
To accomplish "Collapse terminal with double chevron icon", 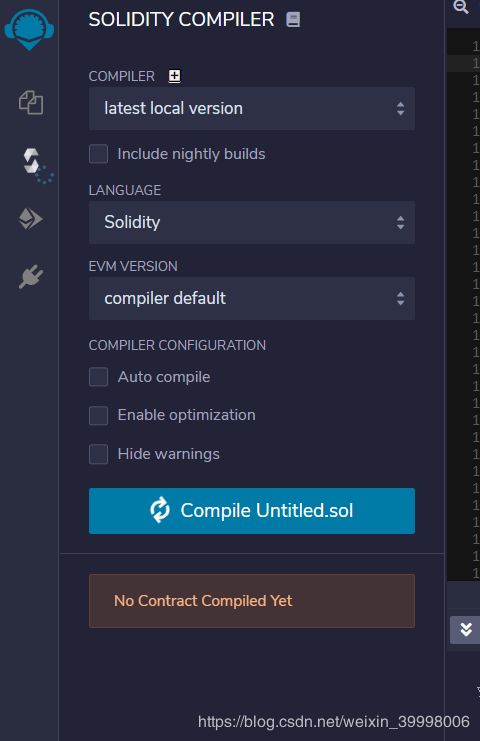I will pos(465,630).
